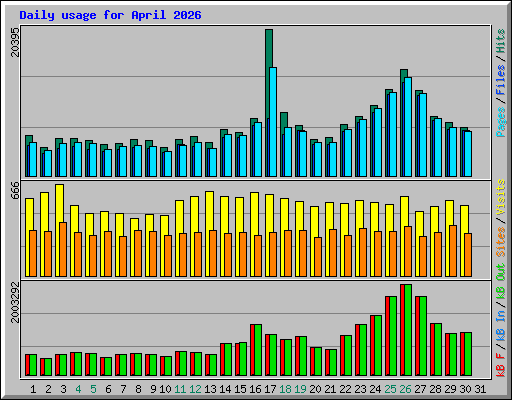Click day label 17 on the X-axis

pos(270,389)
